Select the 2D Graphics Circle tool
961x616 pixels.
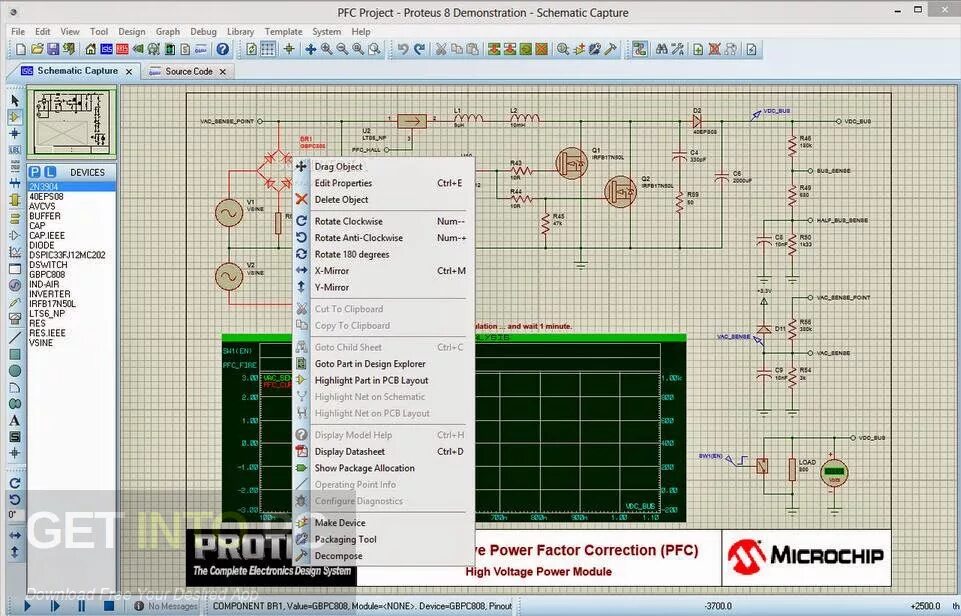click(15, 371)
